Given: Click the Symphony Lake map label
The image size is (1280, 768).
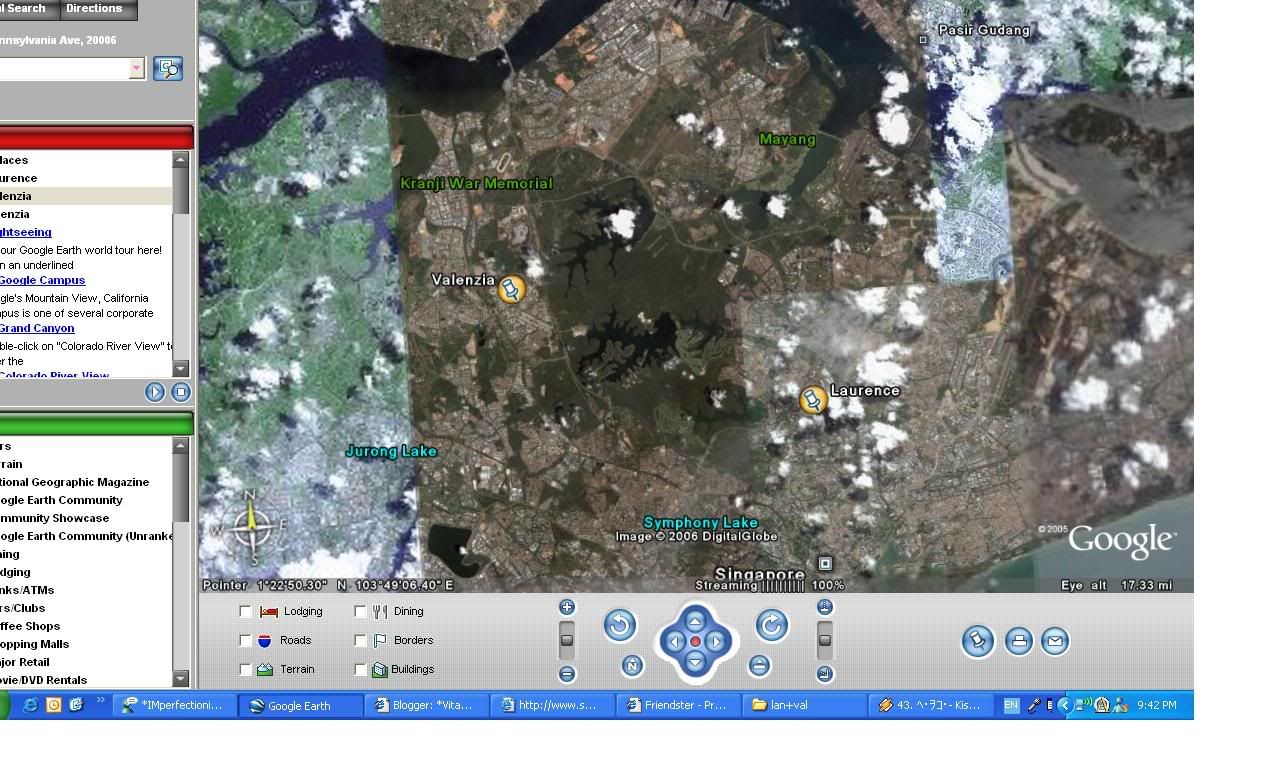Looking at the screenshot, I should pos(700,522).
